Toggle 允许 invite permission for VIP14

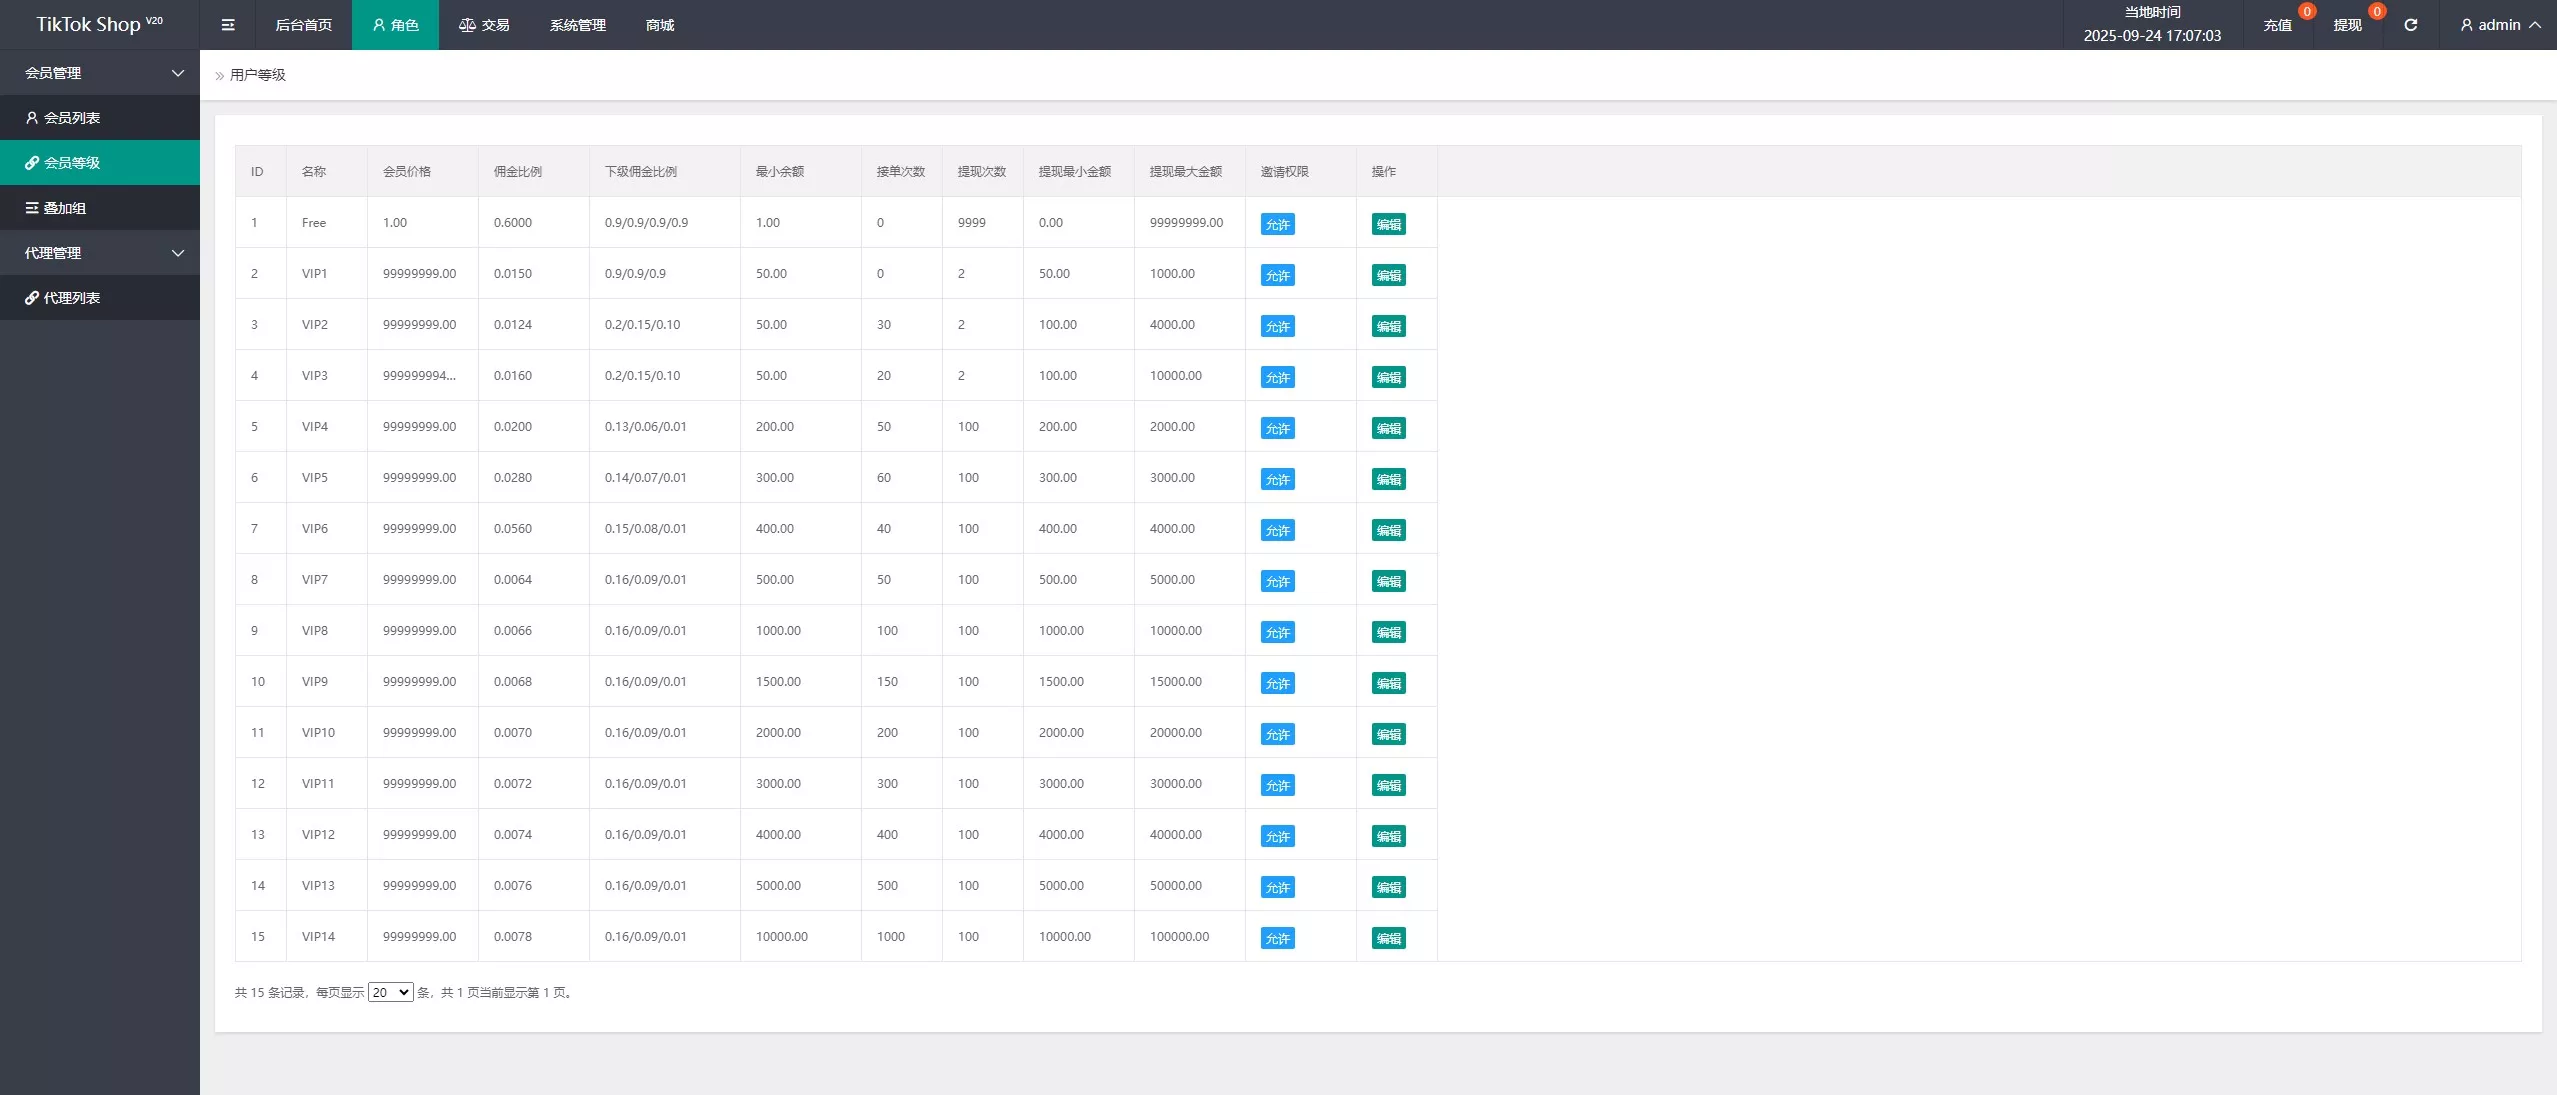click(1277, 938)
